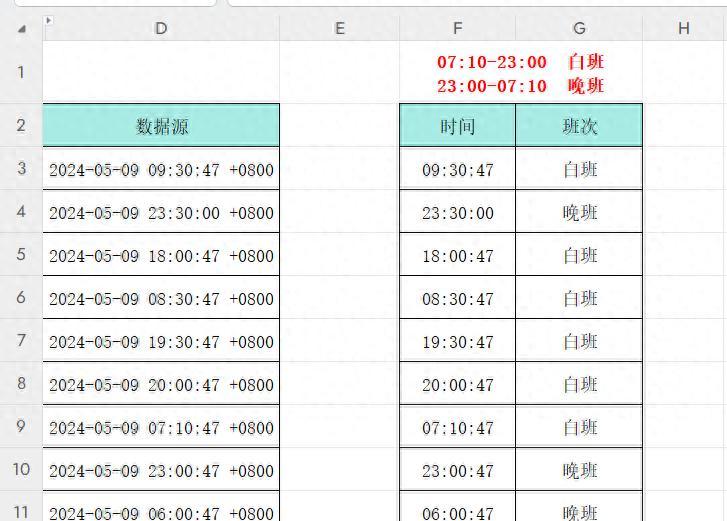Select column E header

[339, 28]
